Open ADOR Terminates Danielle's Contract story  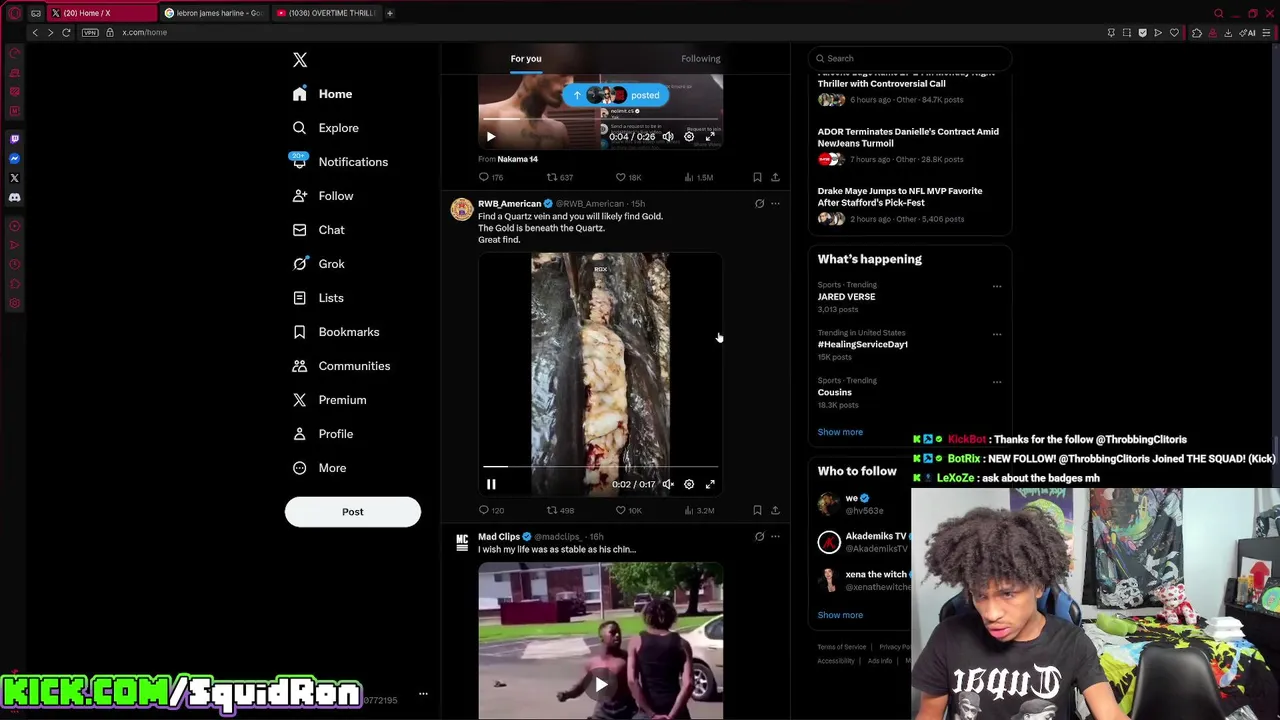pos(908,138)
